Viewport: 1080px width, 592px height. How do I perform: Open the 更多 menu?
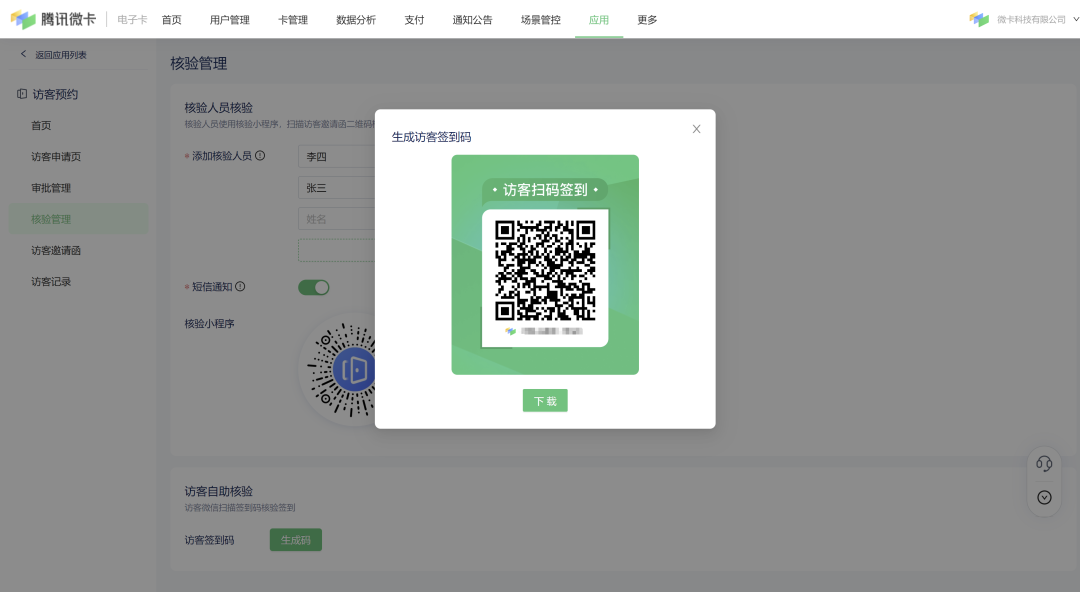click(x=645, y=19)
